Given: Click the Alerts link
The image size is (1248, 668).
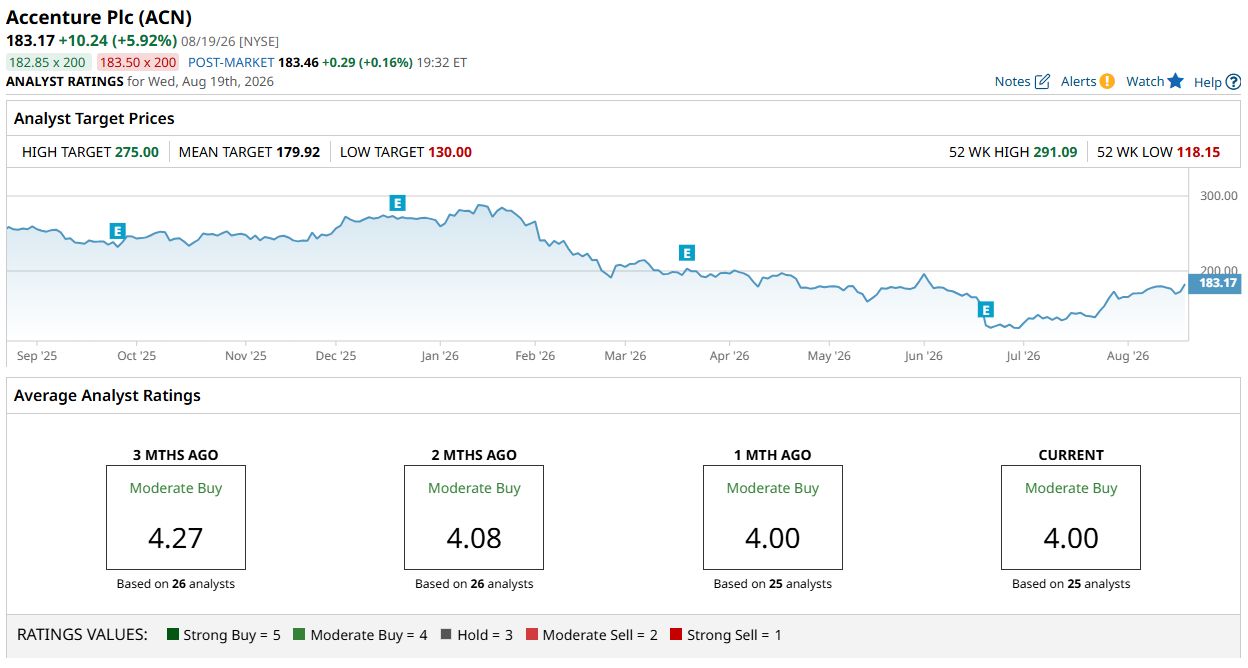Looking at the screenshot, I should (x=1078, y=81).
